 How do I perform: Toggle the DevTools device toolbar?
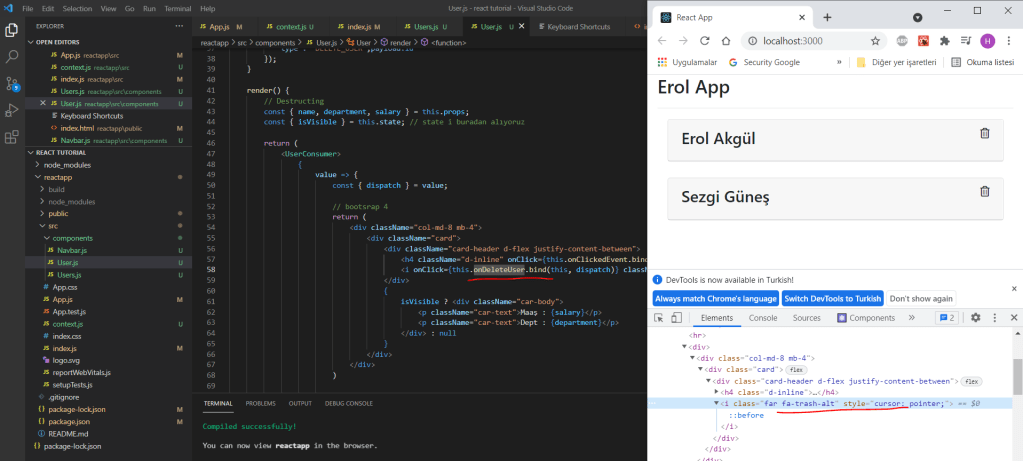[x=675, y=318]
